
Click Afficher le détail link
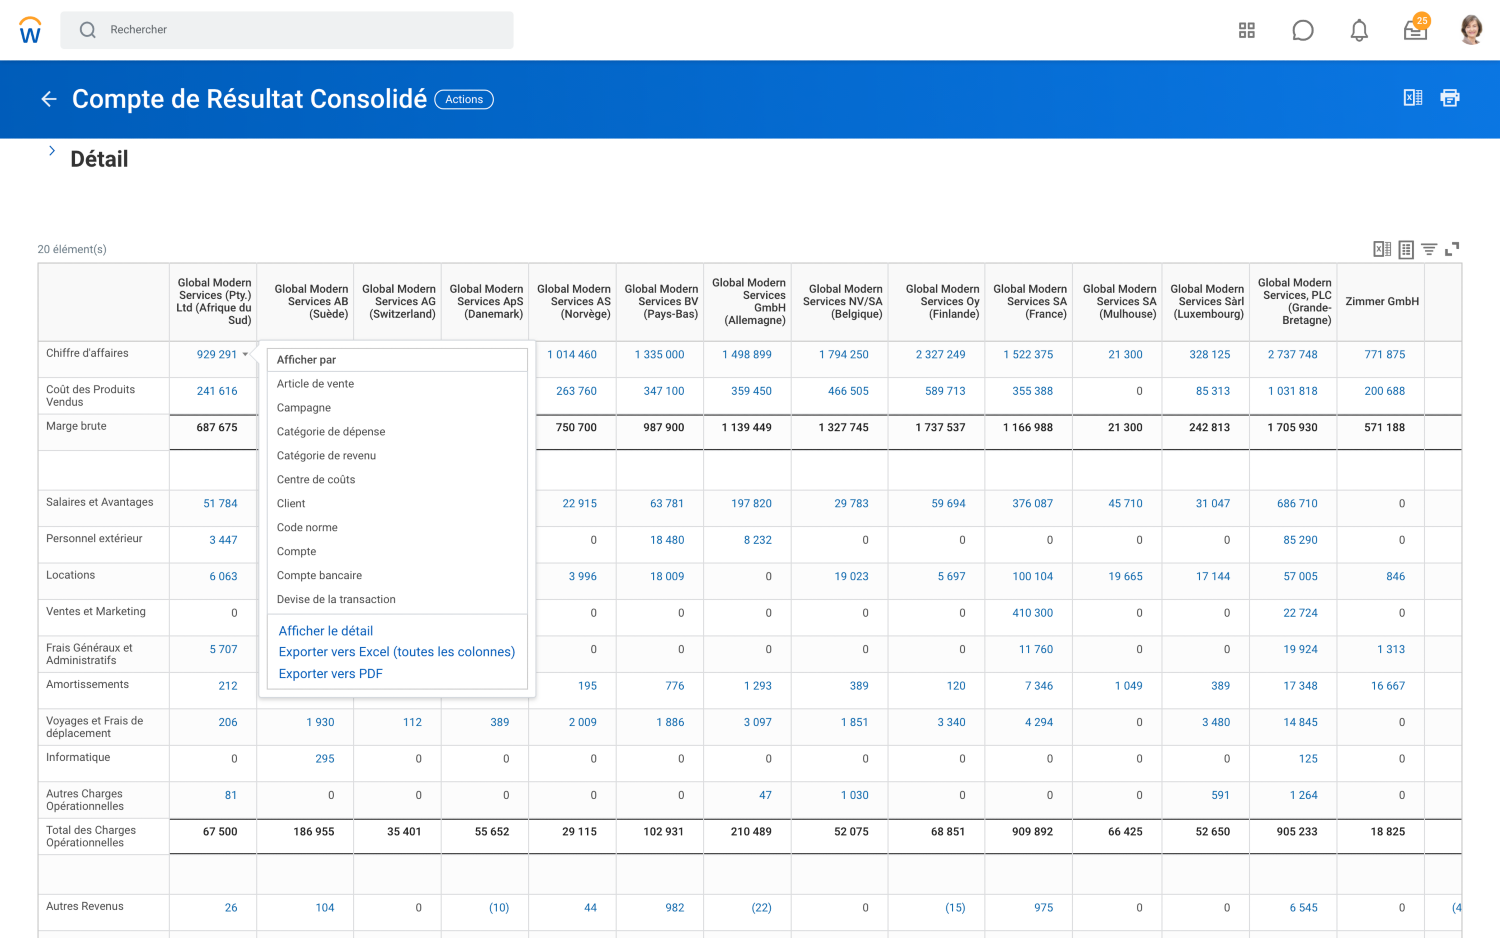(325, 631)
